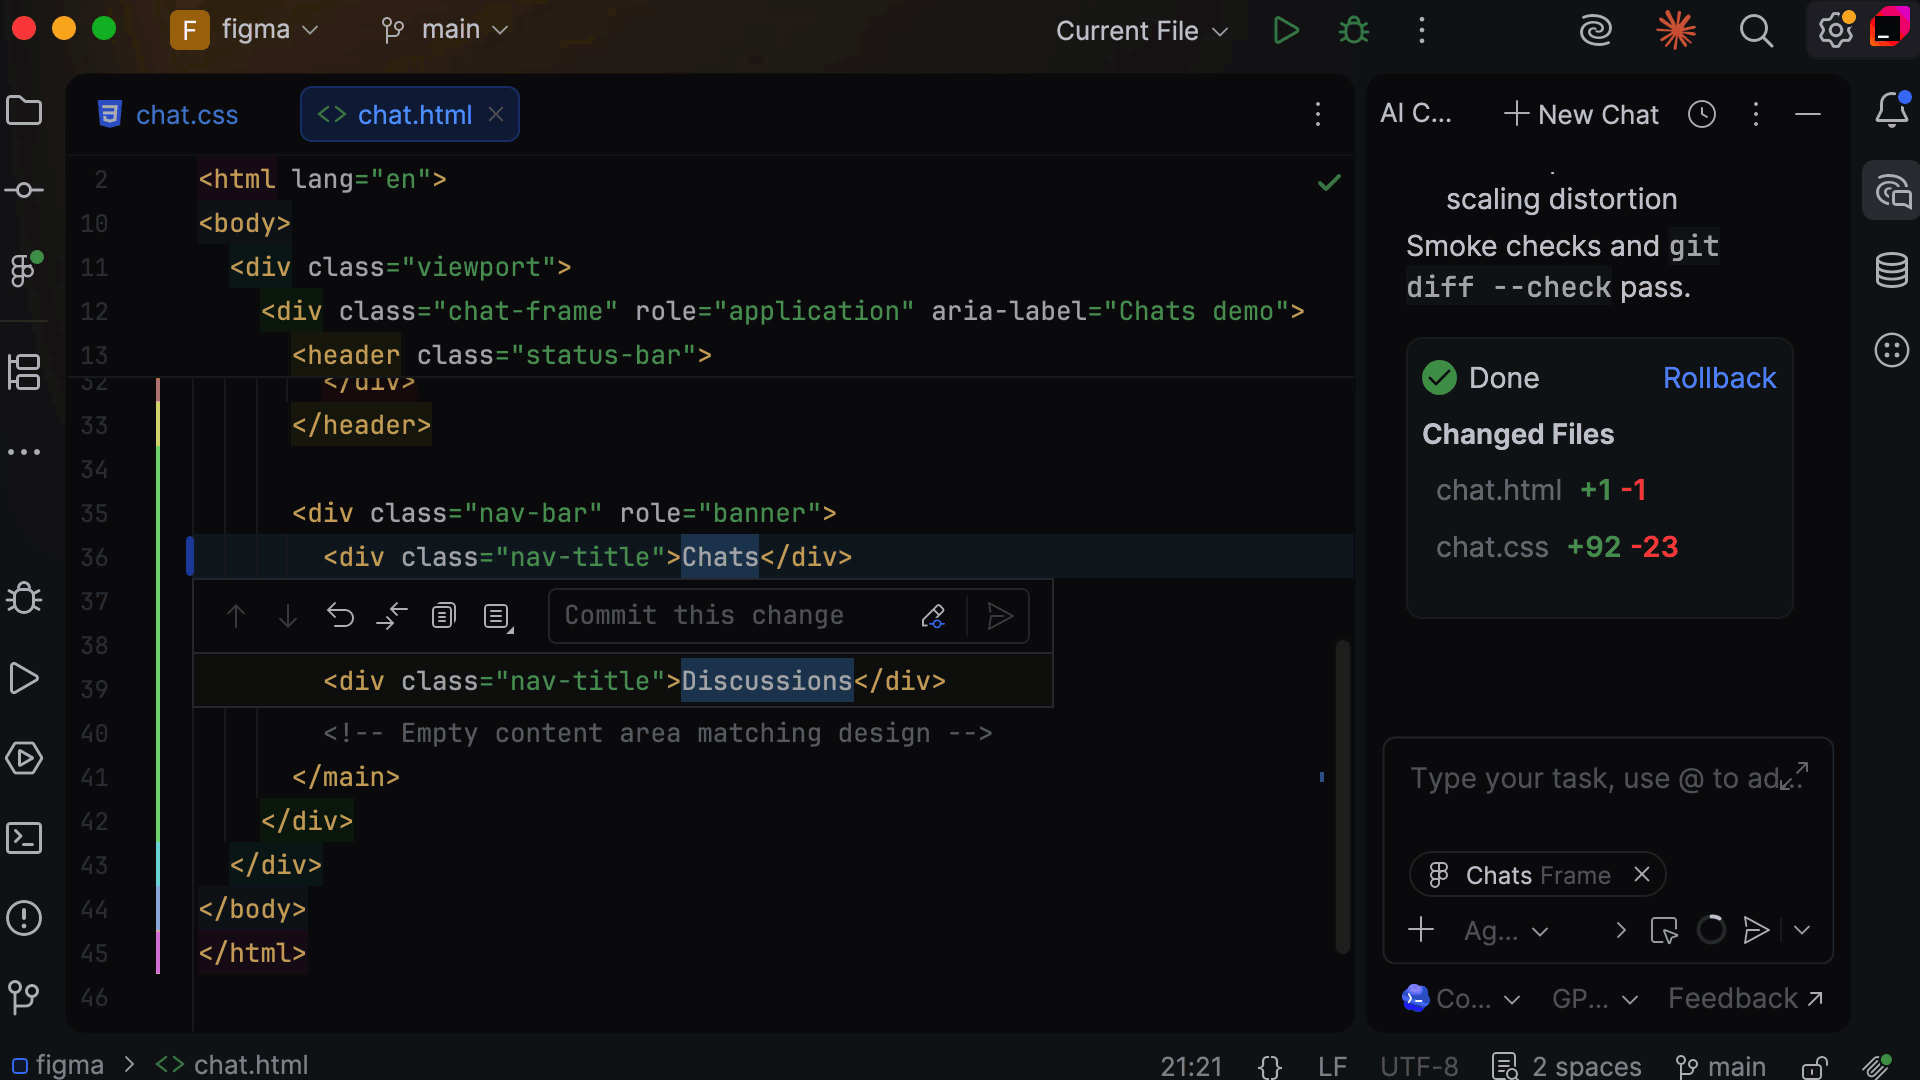Viewport: 1920px width, 1080px height.
Task: Open the Run tool window in sidebar
Action: pos(24,678)
